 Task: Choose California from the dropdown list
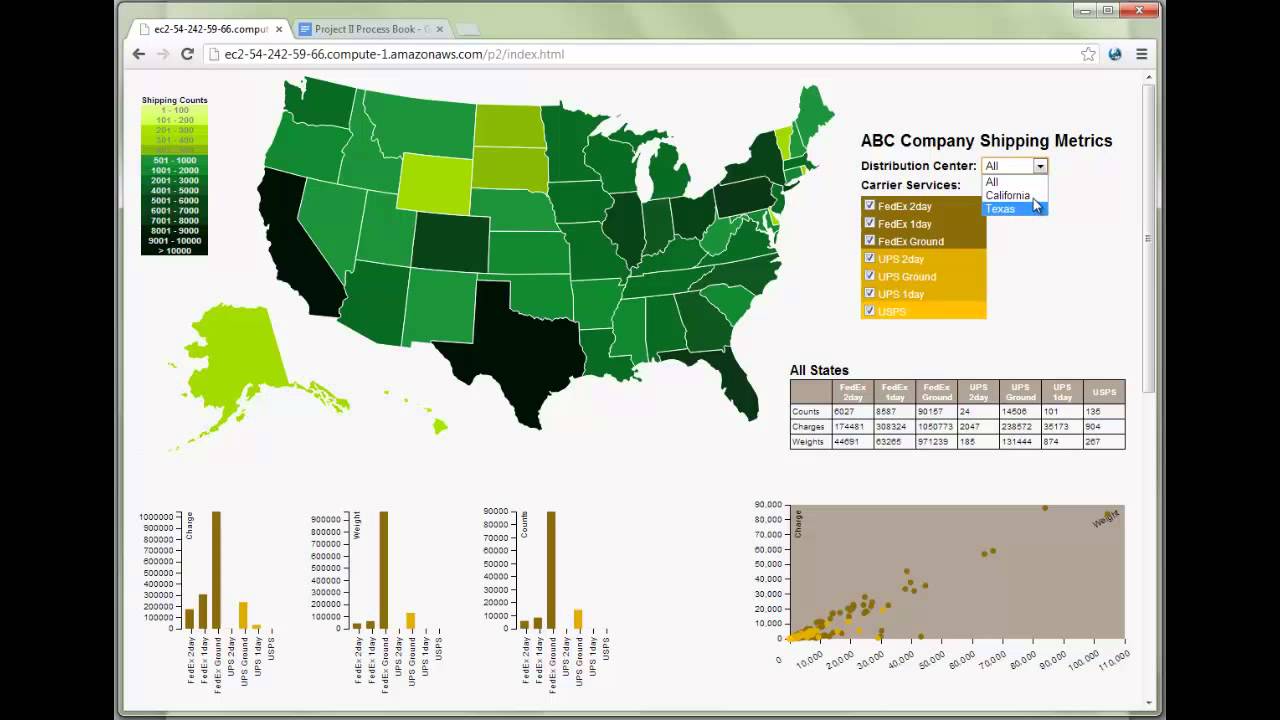(1015, 195)
